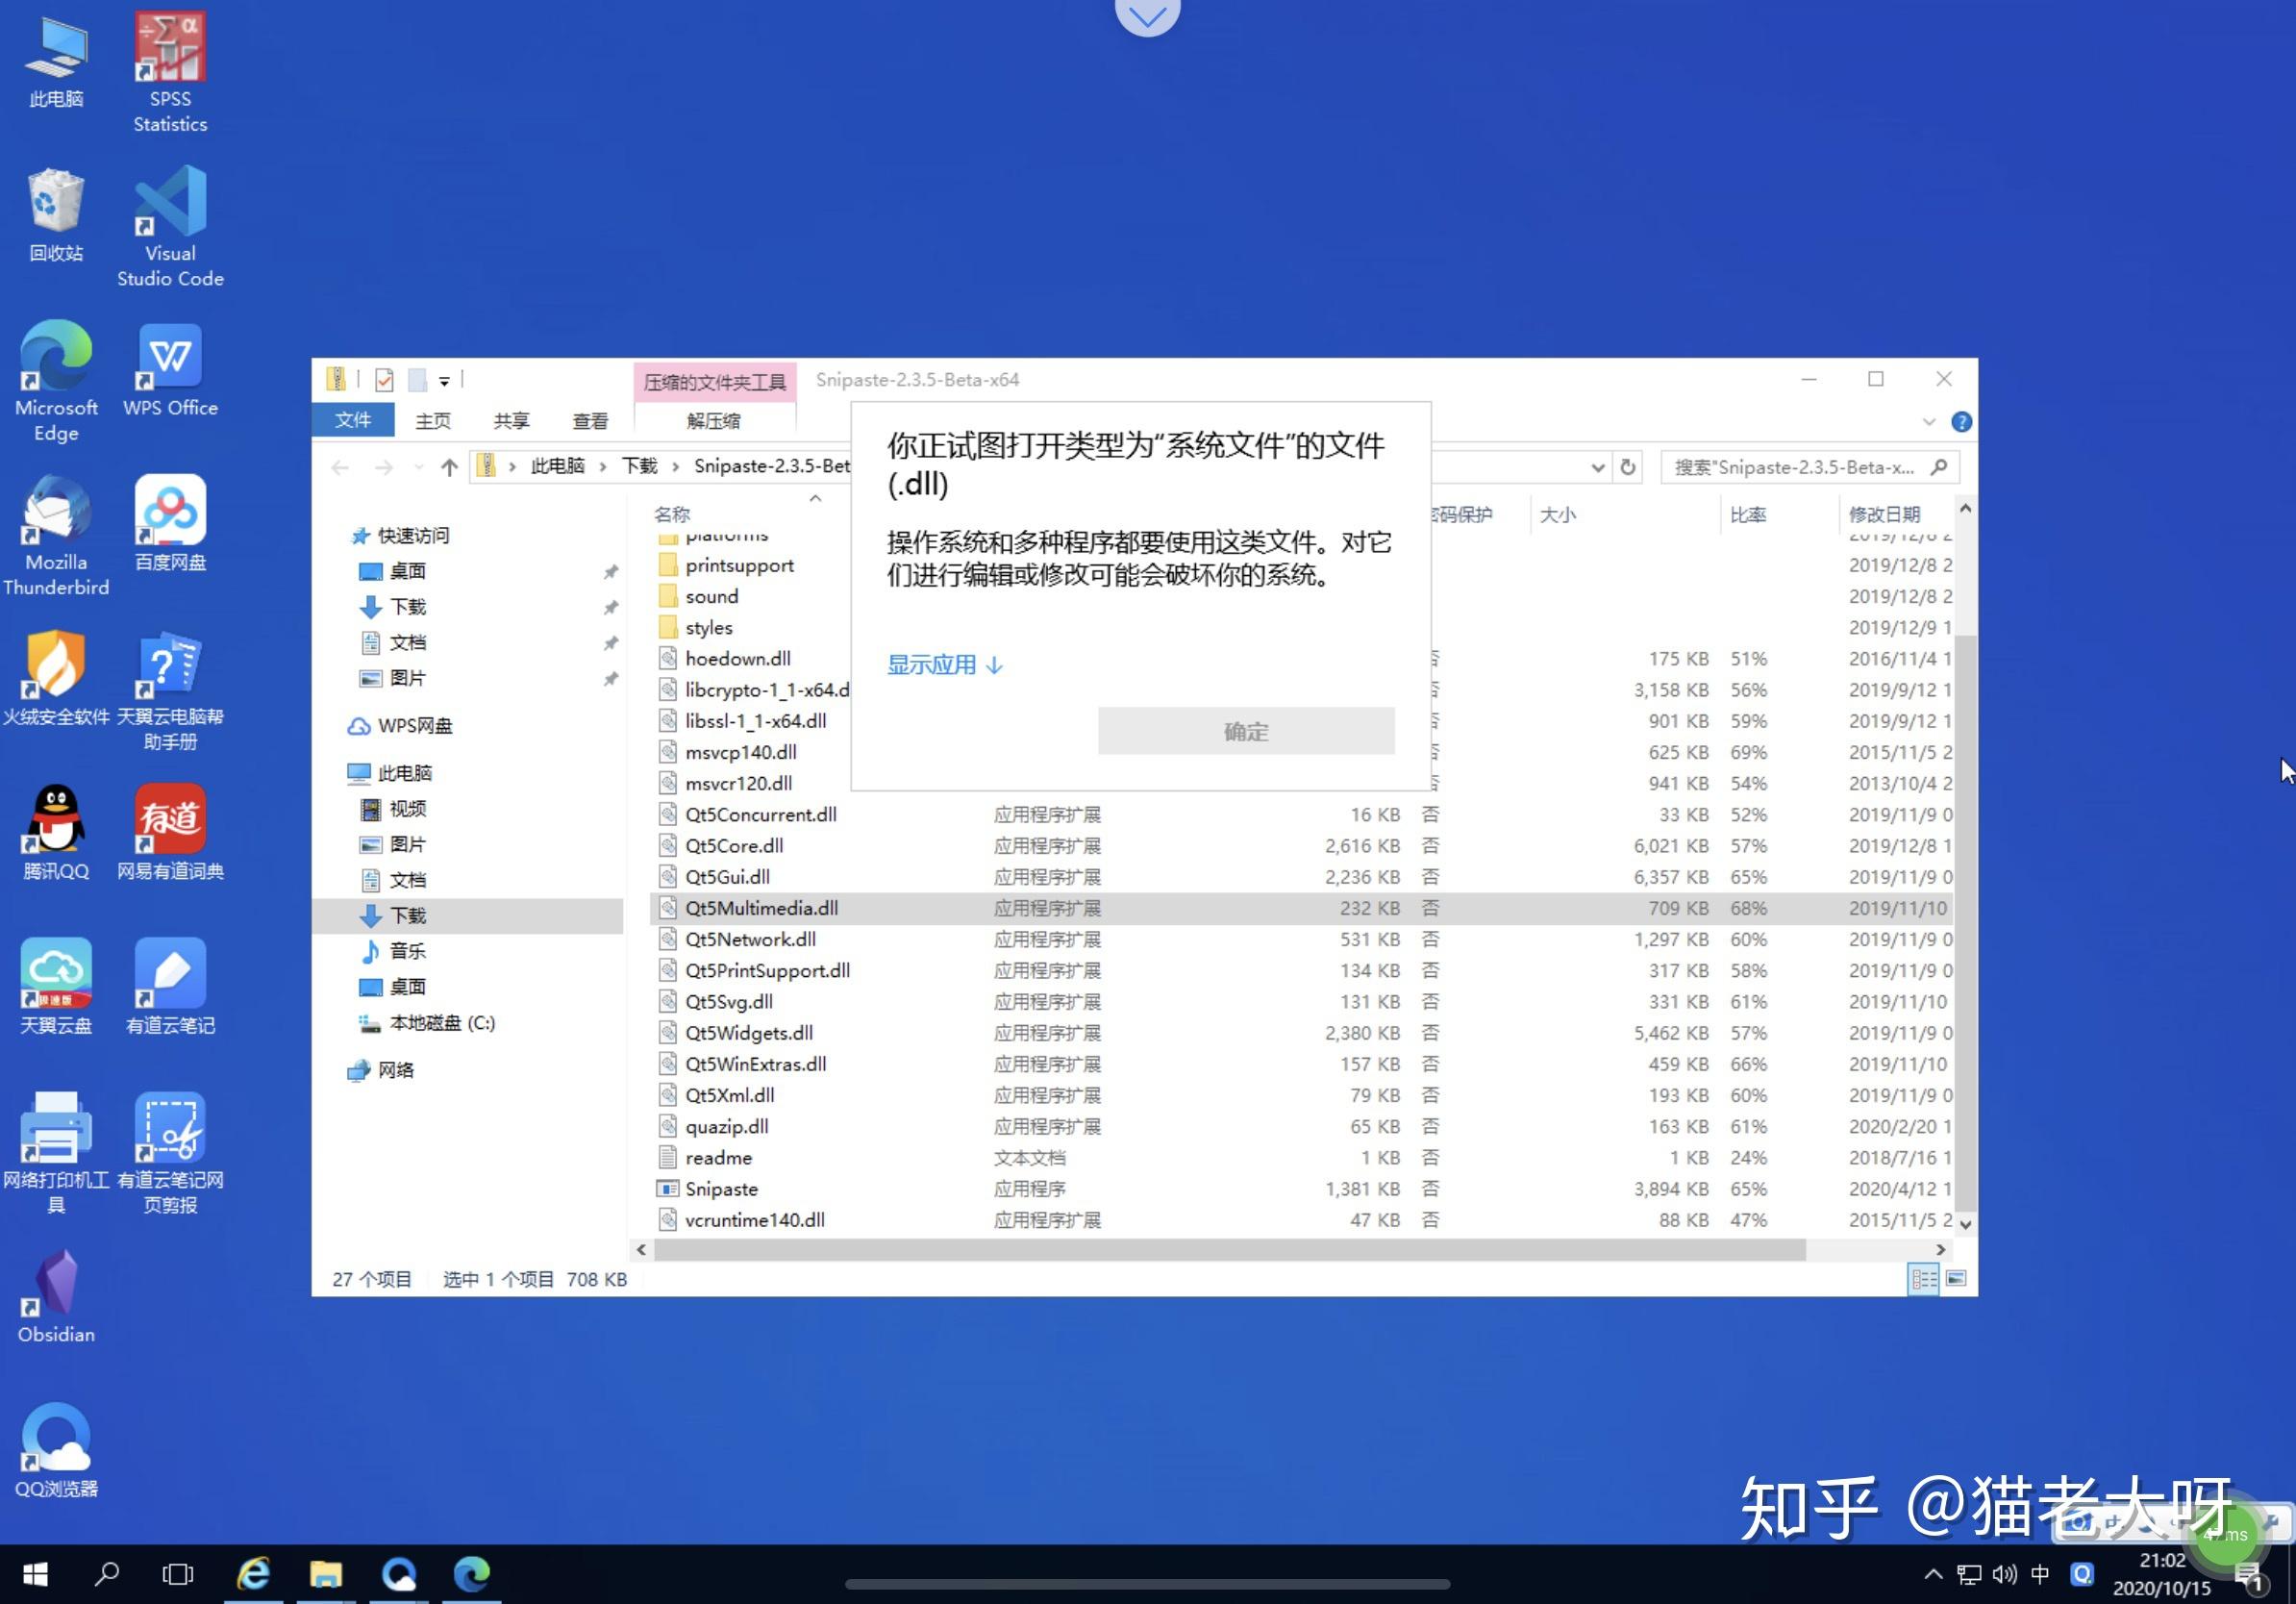The image size is (2296, 1604).
Task: Click the 确定 button in dialog
Action: pyautogui.click(x=1246, y=731)
